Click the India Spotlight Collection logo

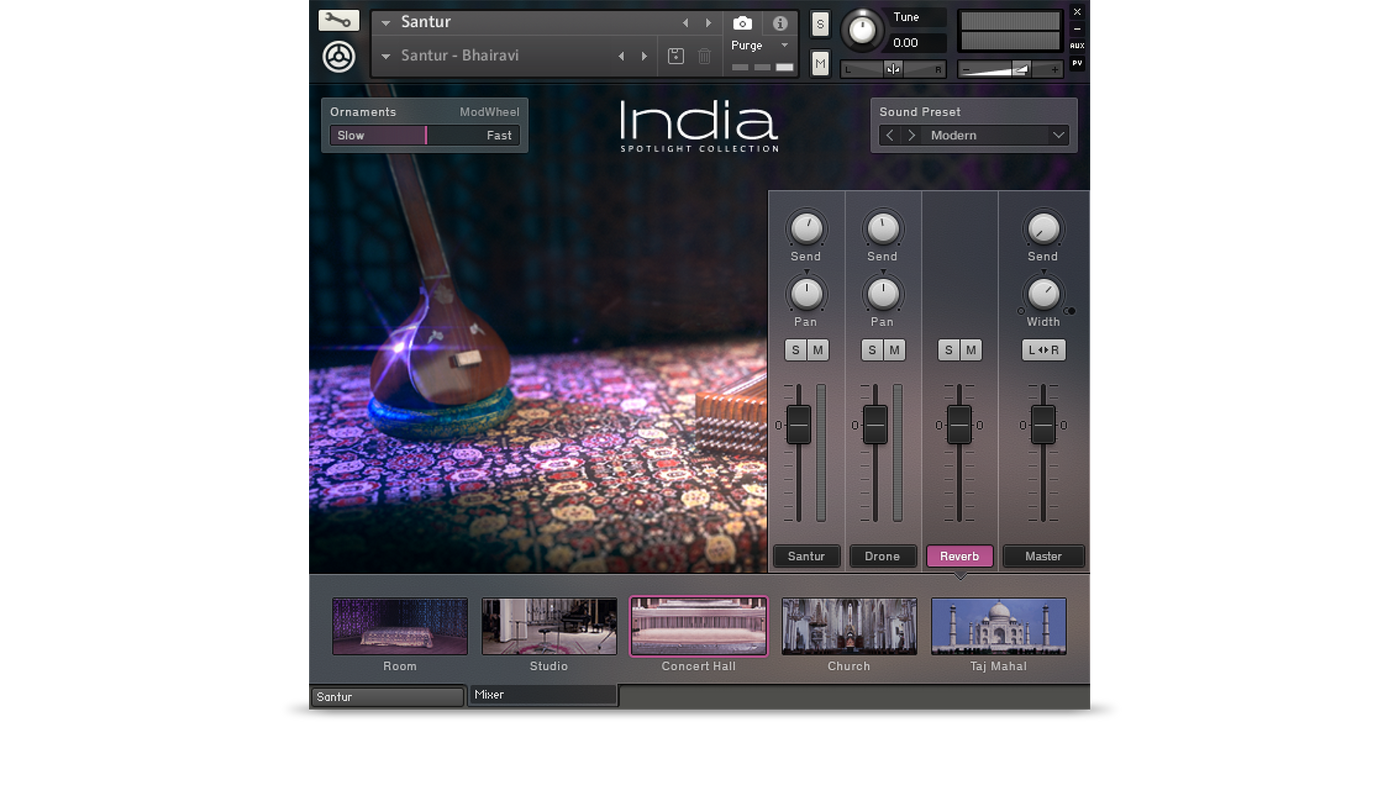tap(699, 126)
